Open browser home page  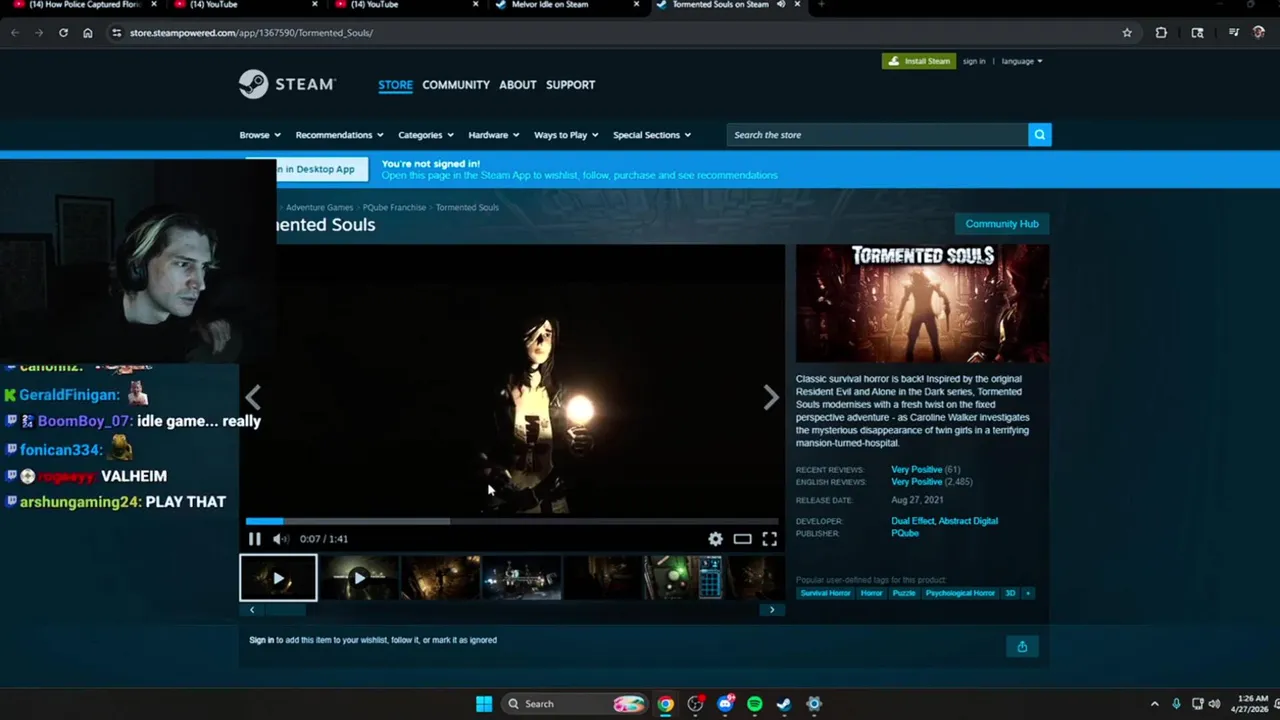(x=88, y=33)
